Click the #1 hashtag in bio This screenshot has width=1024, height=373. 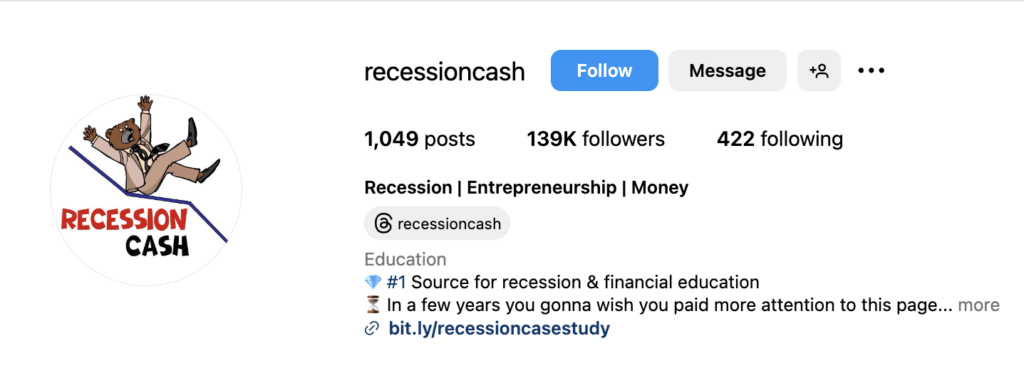396,282
